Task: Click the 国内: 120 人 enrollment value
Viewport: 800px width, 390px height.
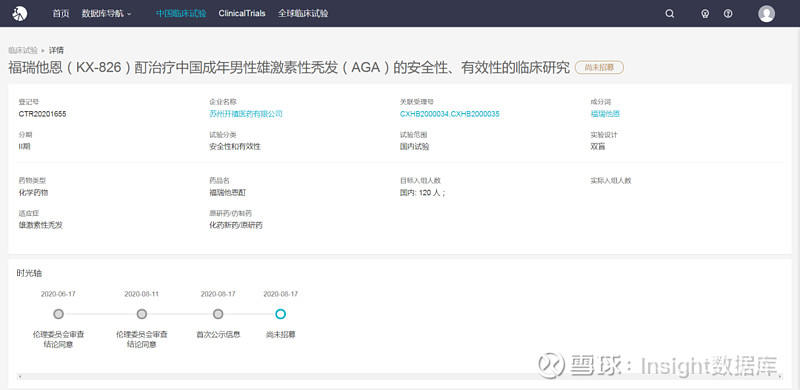Action: pyautogui.click(x=422, y=192)
